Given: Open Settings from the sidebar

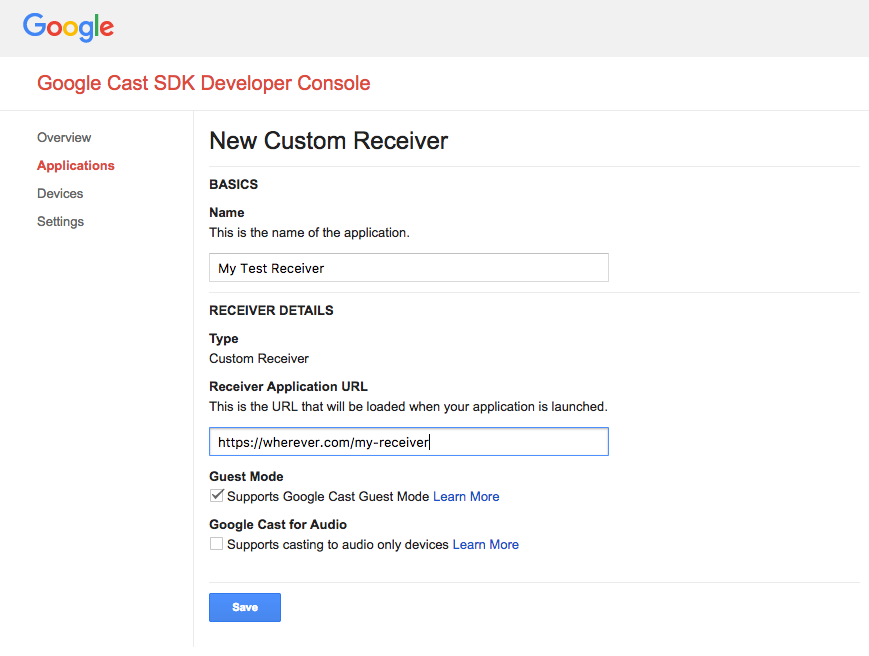Looking at the screenshot, I should point(60,221).
